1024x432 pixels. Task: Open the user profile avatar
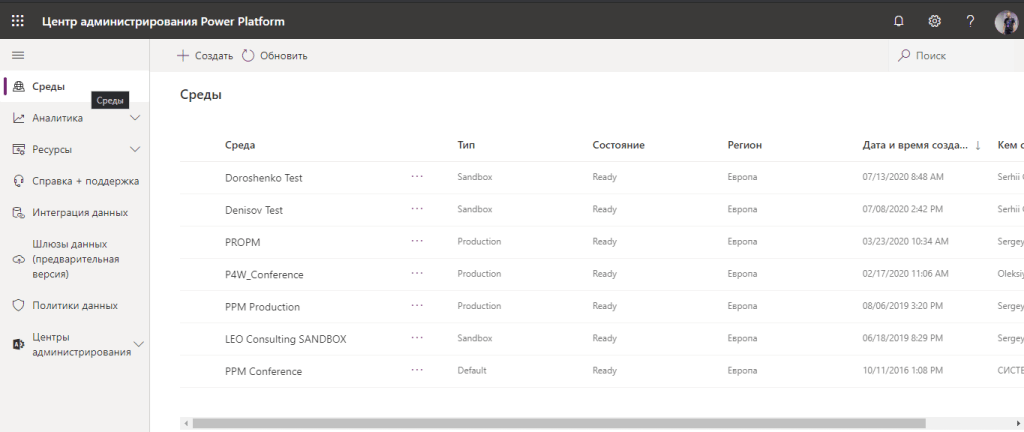tap(1005, 21)
